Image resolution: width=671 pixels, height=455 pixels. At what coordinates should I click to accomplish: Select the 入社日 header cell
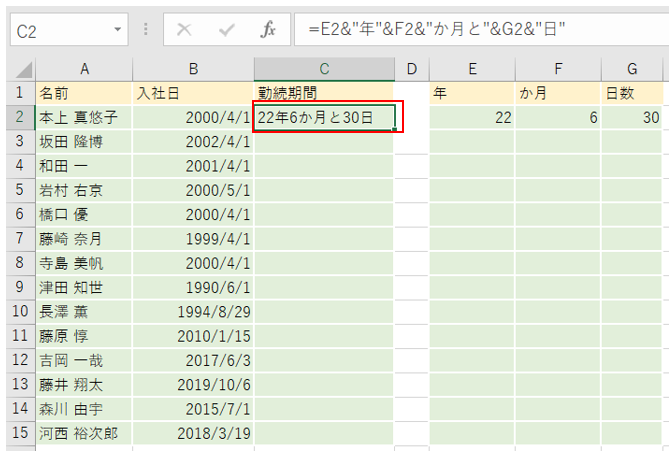193,93
